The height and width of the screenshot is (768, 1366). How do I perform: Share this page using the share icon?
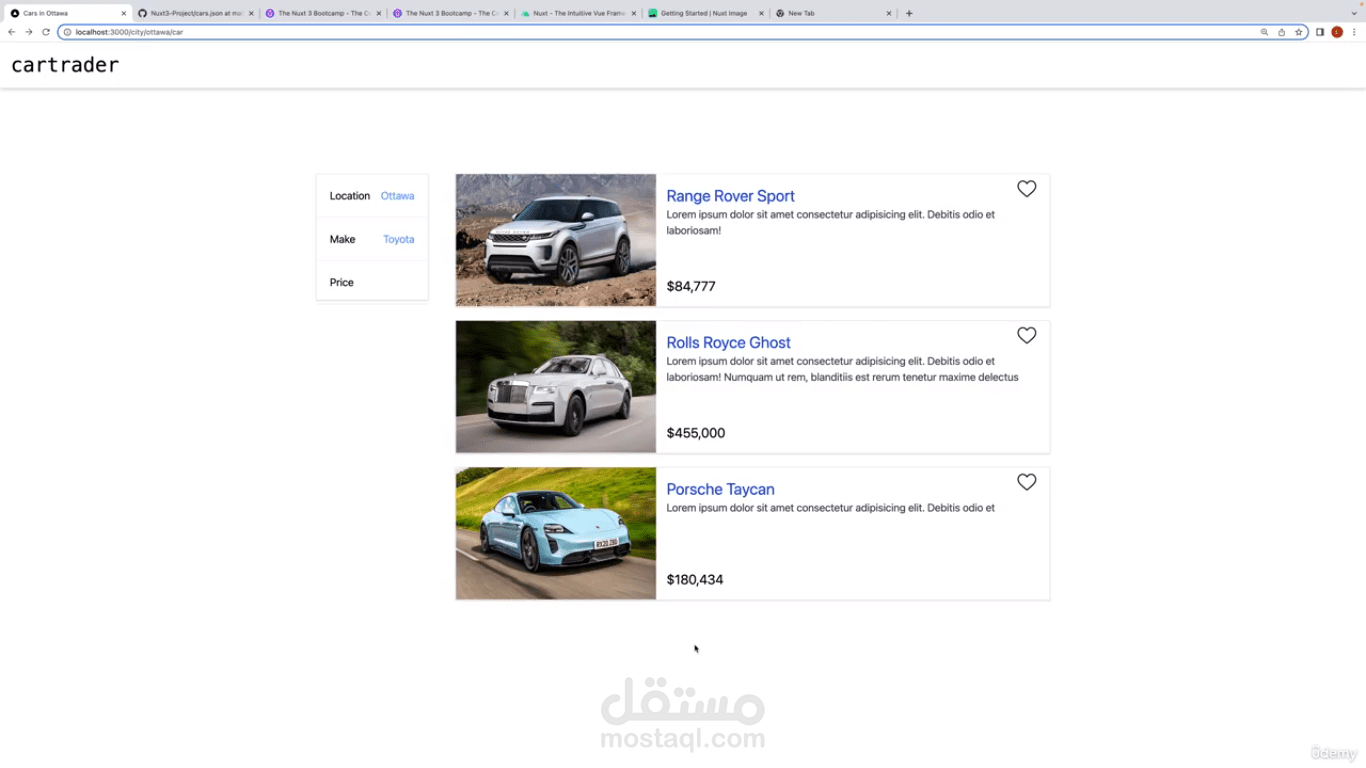click(1281, 32)
